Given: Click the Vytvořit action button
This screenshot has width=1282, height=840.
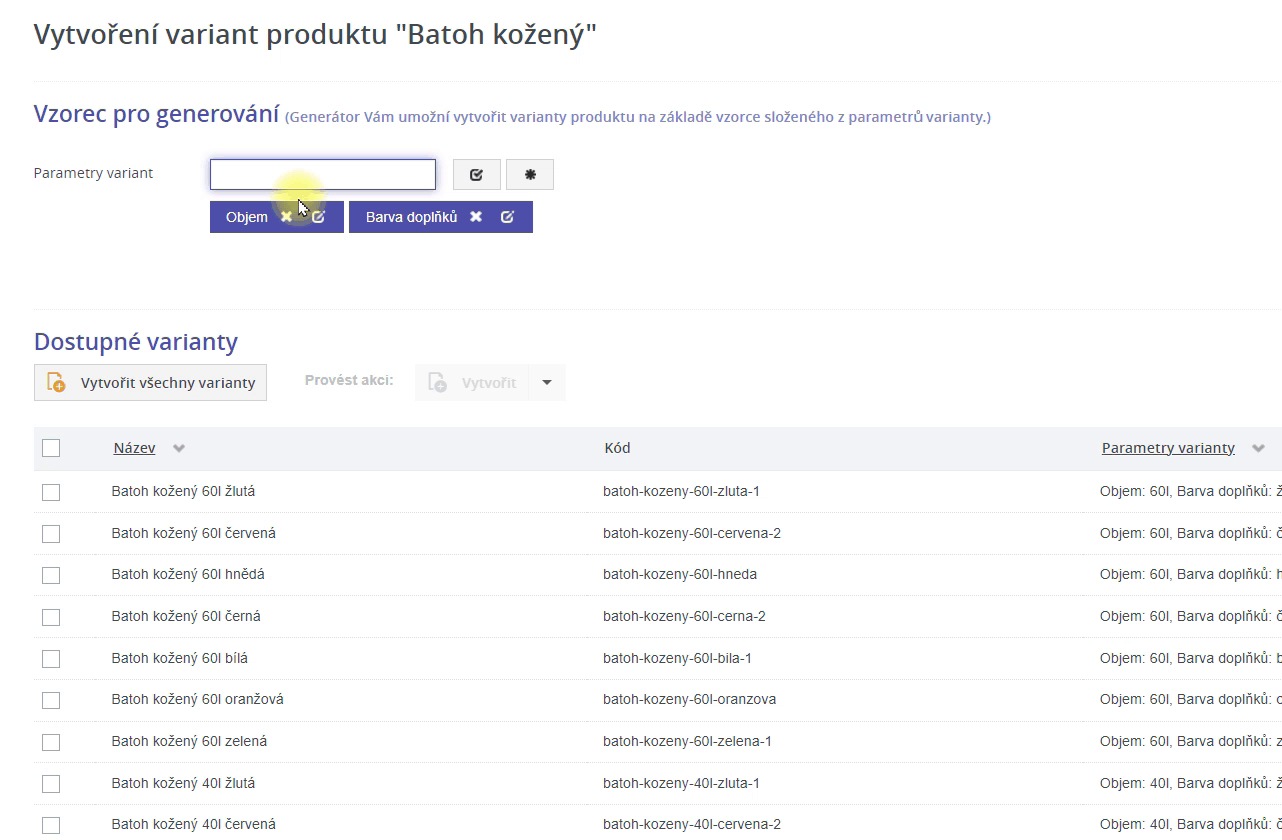Looking at the screenshot, I should [474, 383].
